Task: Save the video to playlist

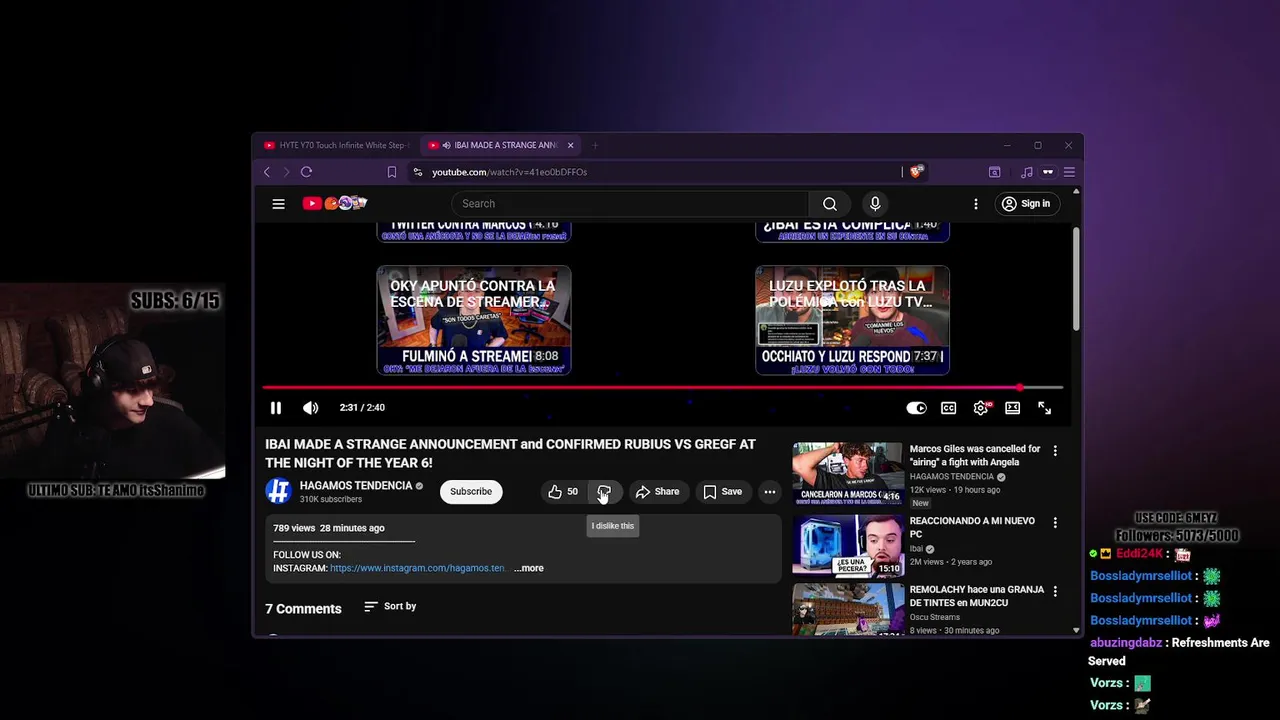Action: coord(723,492)
